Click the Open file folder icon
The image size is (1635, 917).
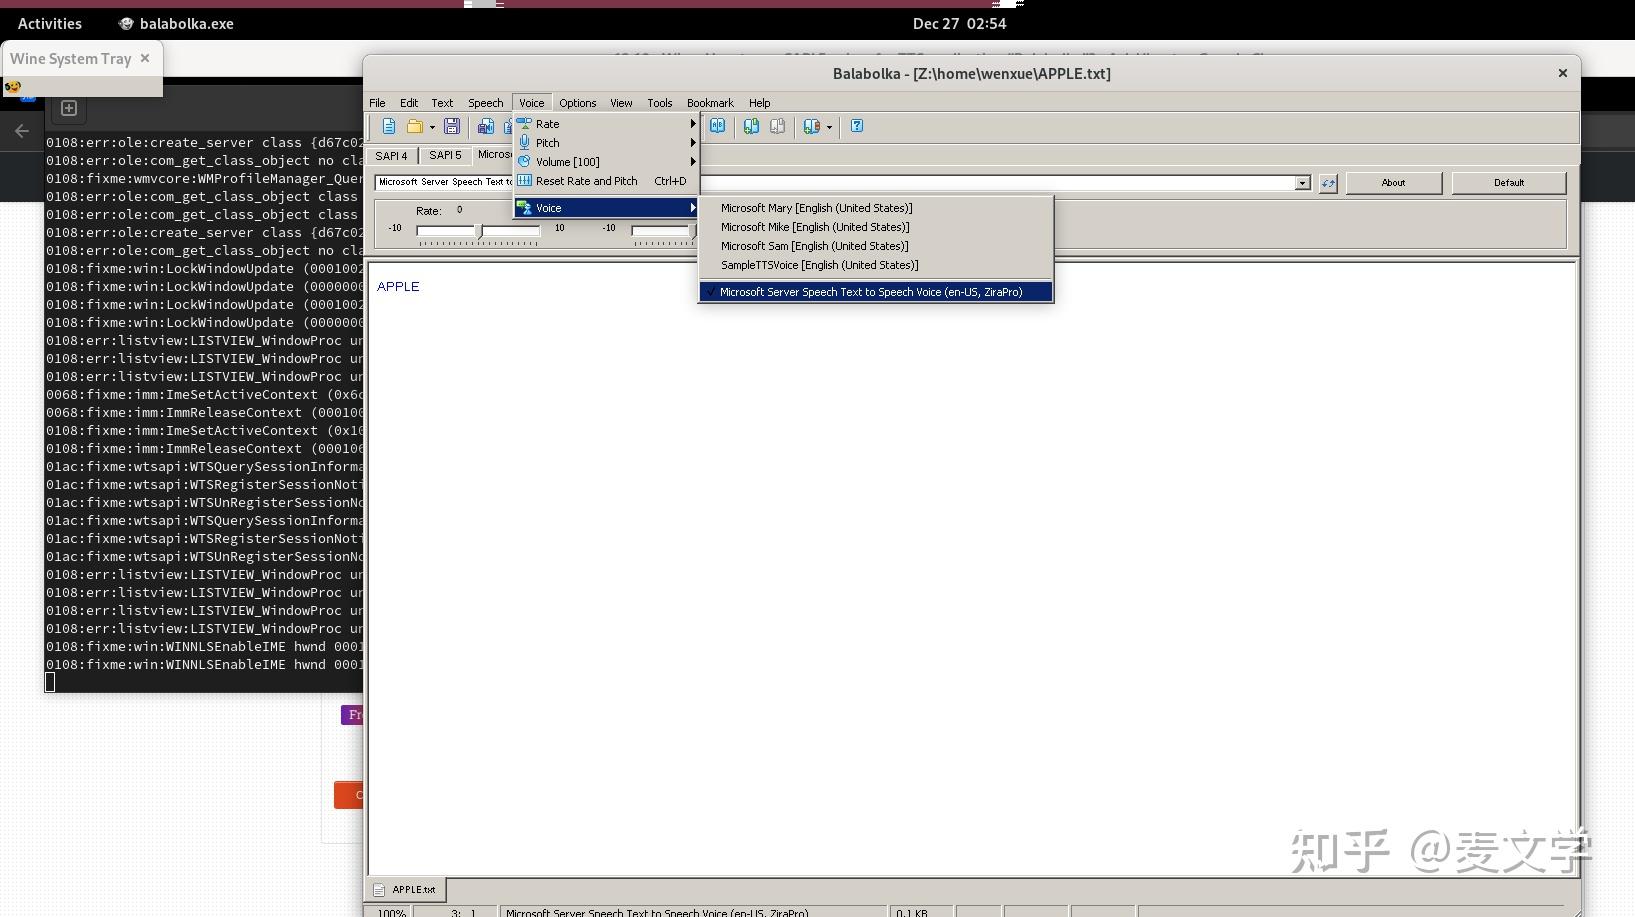click(414, 126)
